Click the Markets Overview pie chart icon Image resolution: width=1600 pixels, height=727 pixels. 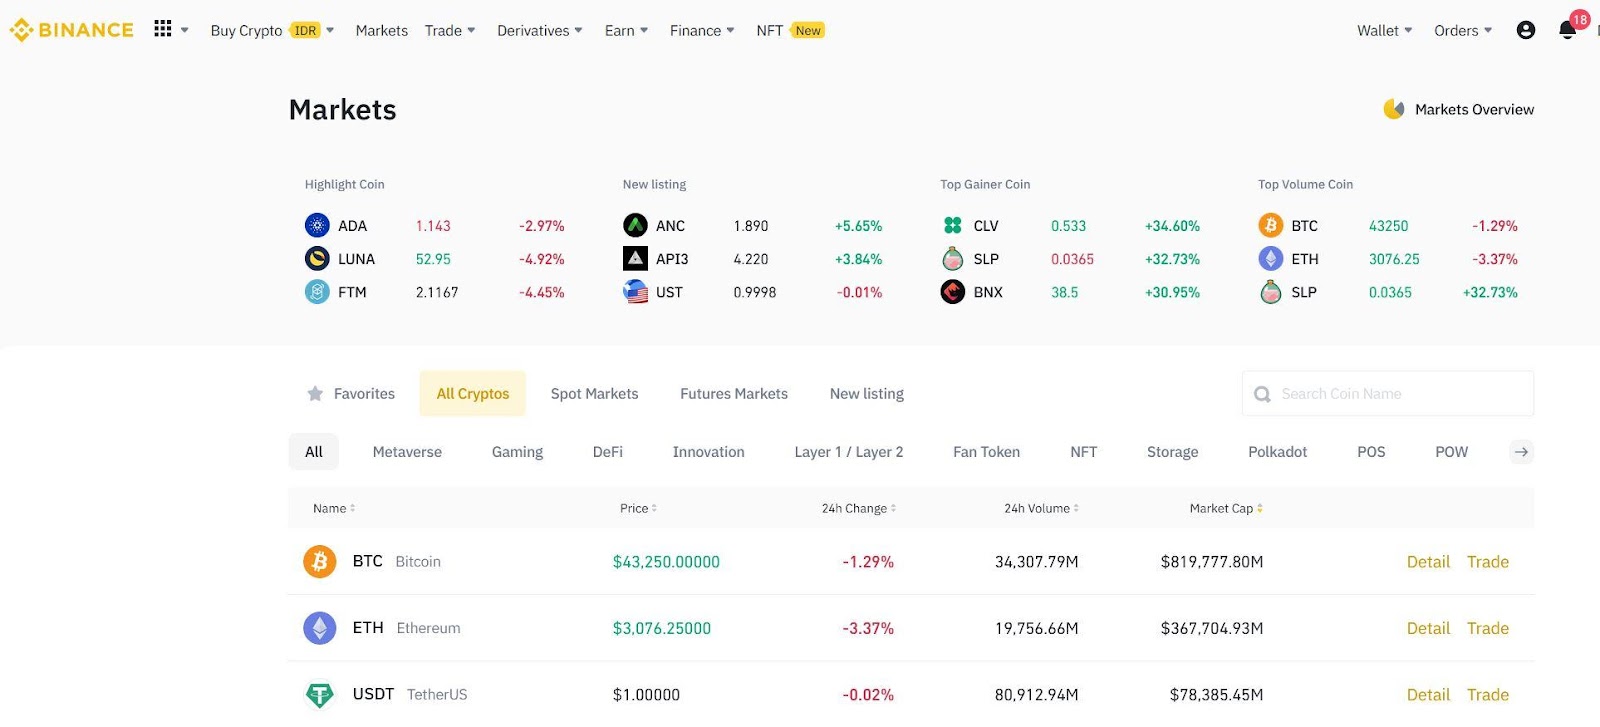pos(1394,109)
